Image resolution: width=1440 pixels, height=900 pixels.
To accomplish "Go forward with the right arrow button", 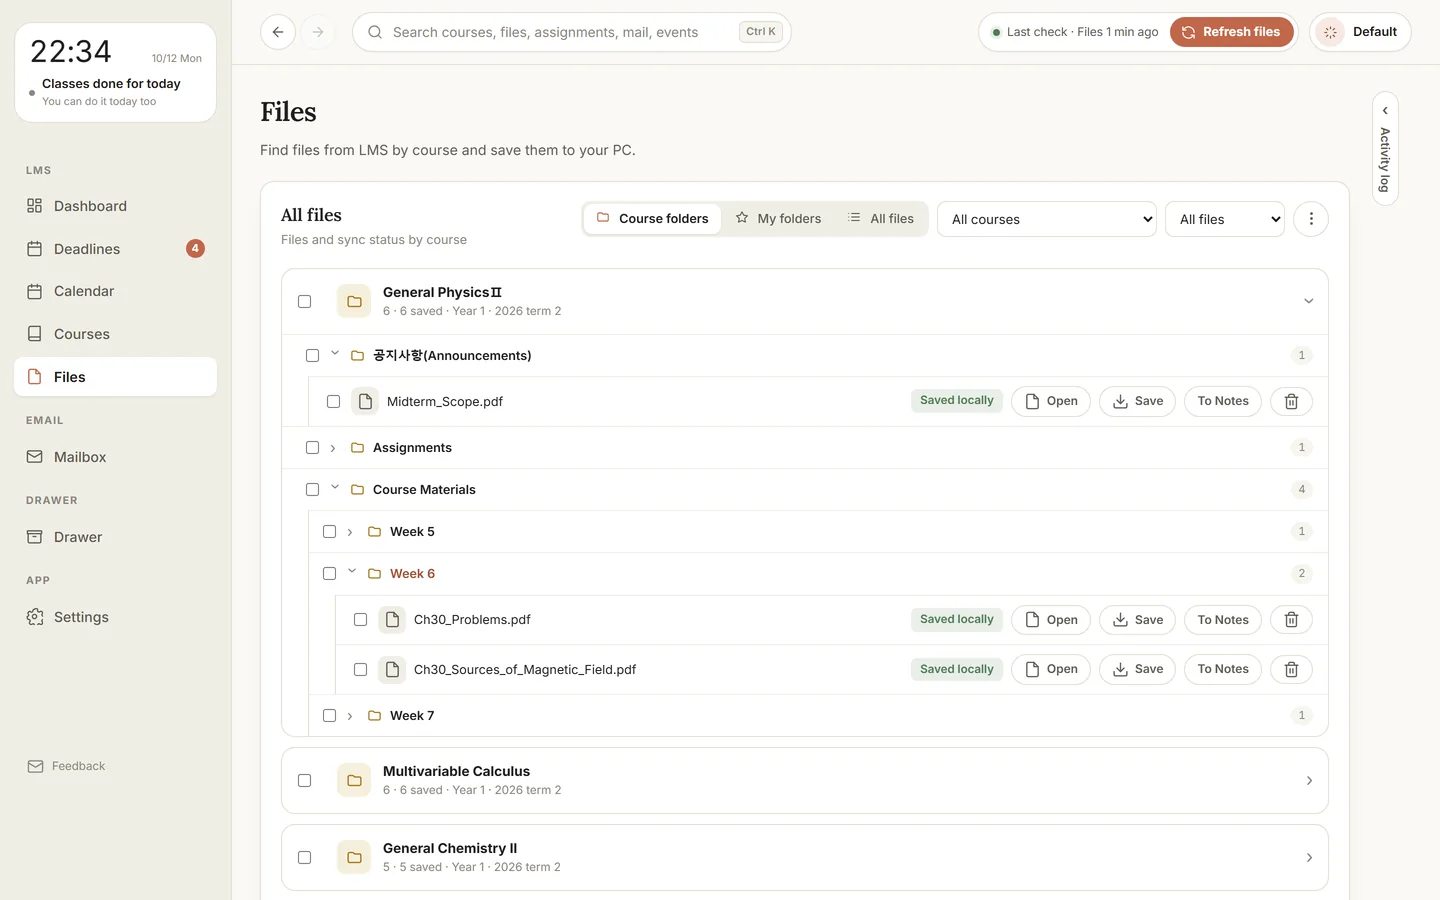I will pos(318,32).
